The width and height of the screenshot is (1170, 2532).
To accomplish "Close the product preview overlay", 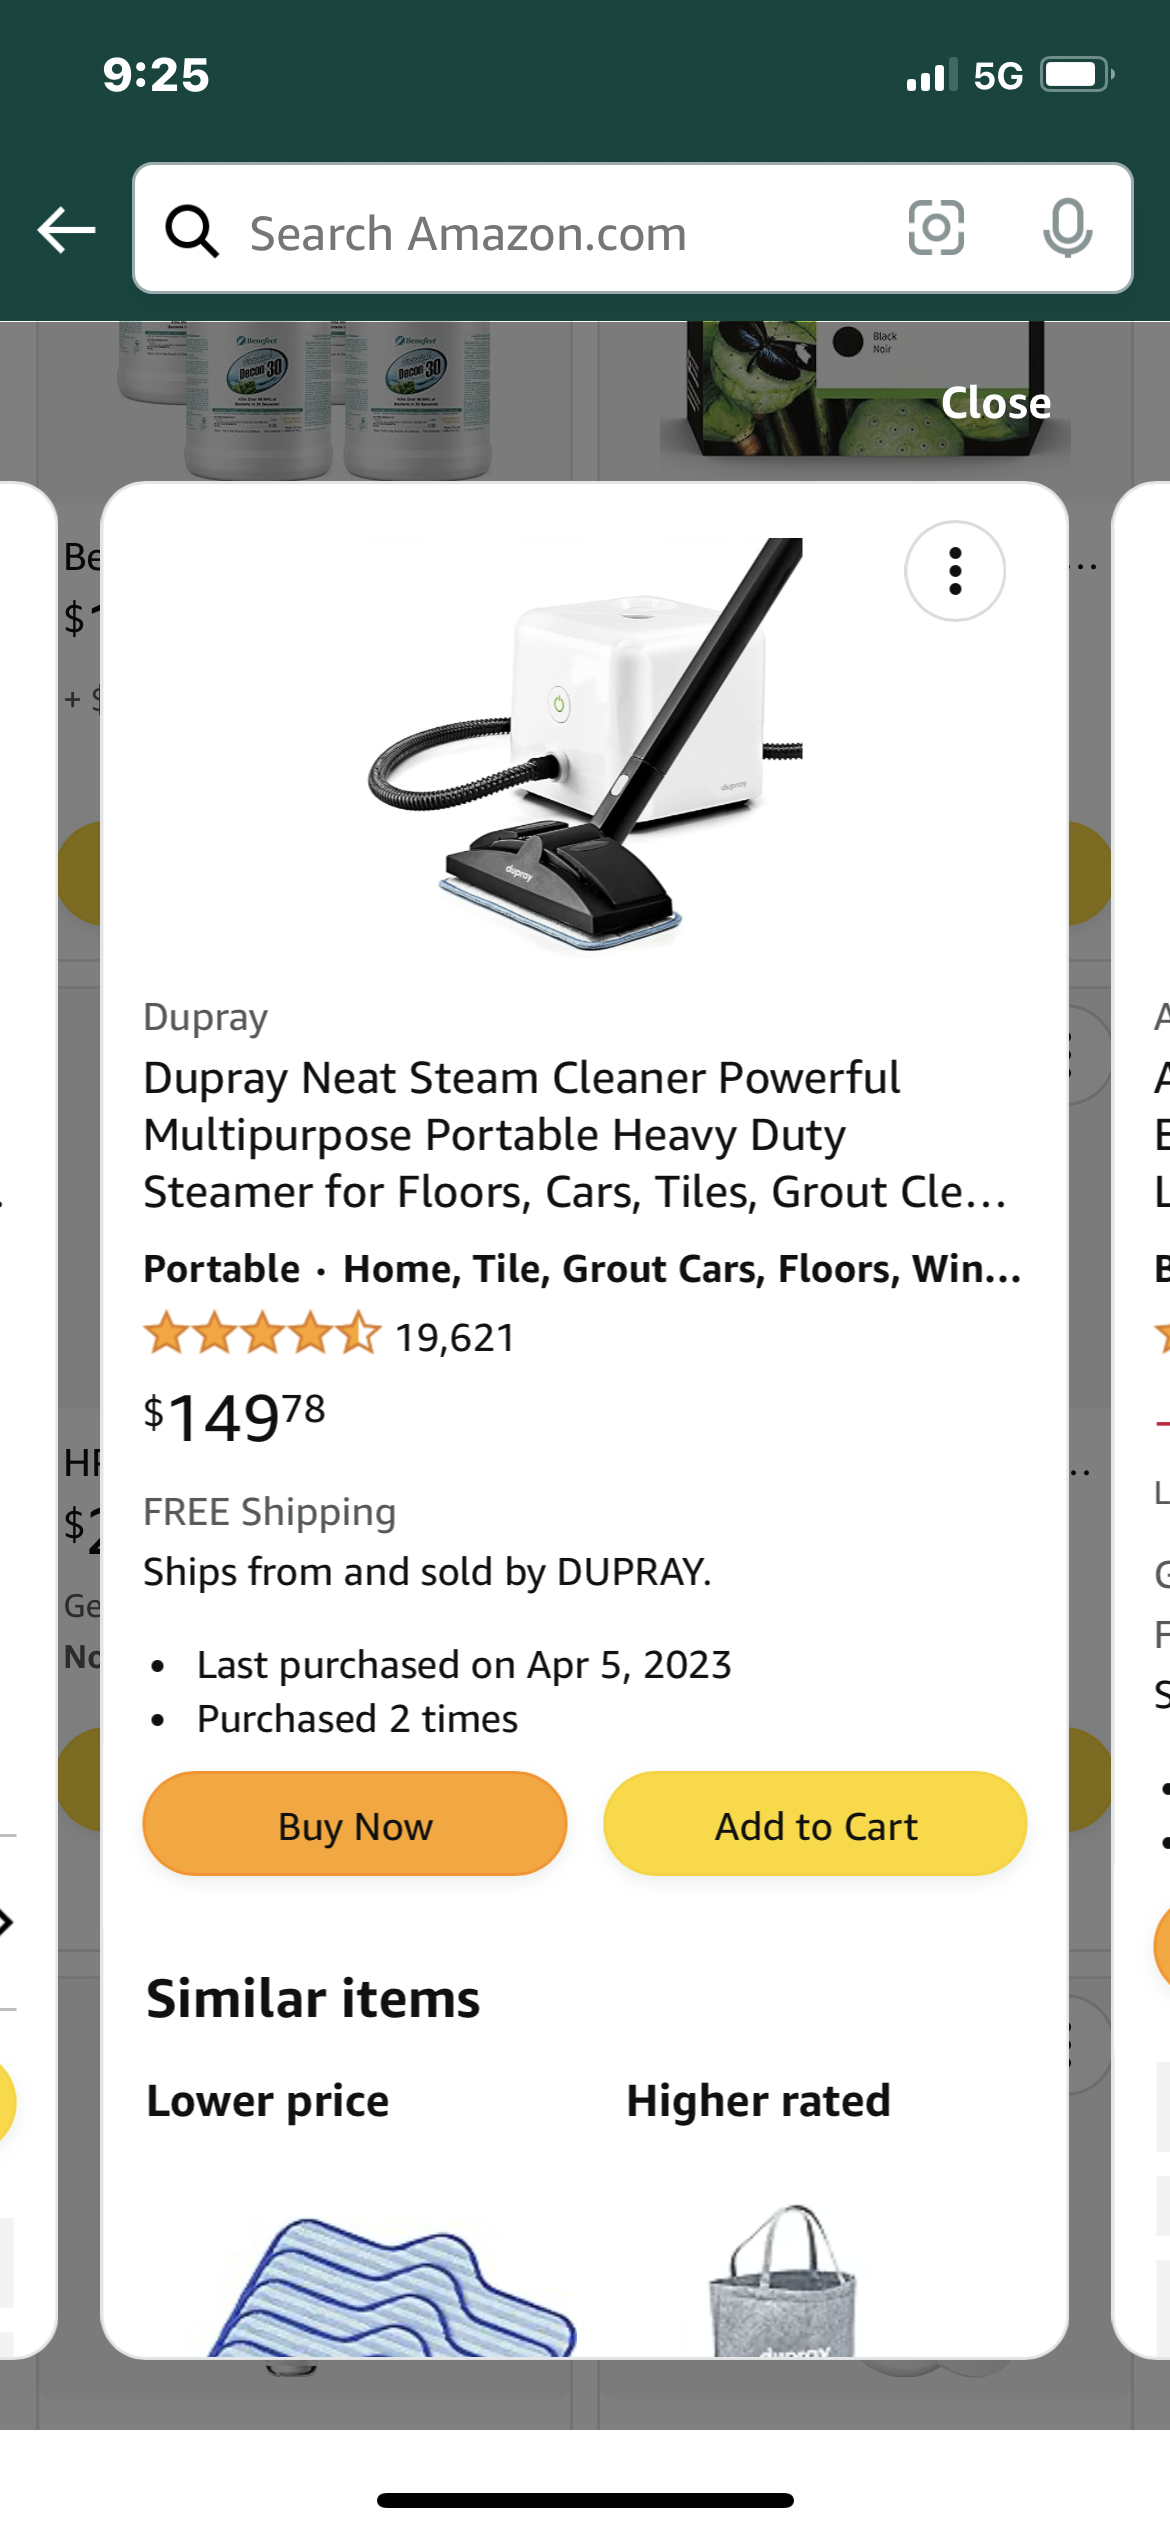I will (x=995, y=403).
